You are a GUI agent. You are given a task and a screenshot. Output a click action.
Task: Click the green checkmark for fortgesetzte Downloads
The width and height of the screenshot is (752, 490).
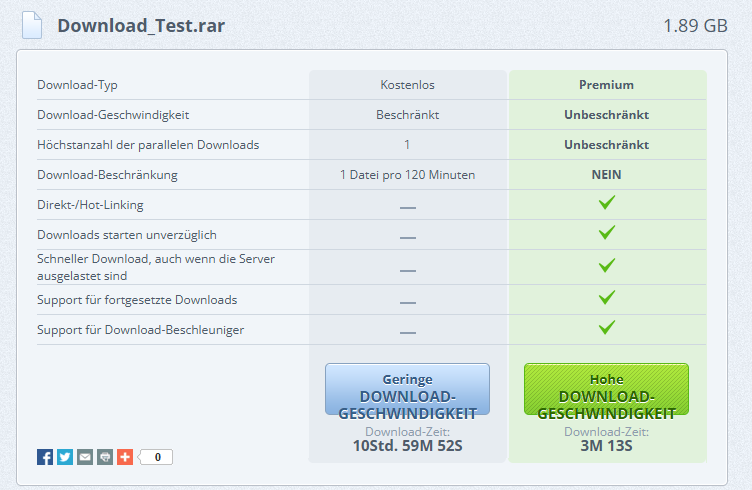607,297
